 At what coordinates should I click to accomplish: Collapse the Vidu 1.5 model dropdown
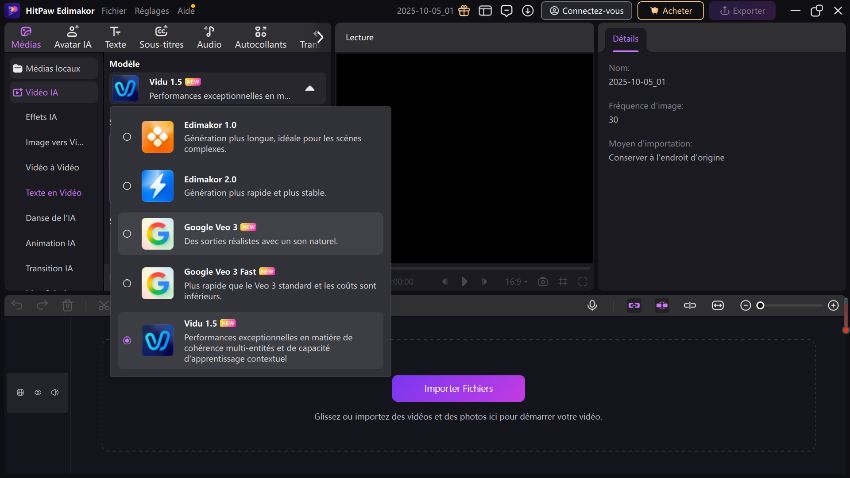[310, 88]
